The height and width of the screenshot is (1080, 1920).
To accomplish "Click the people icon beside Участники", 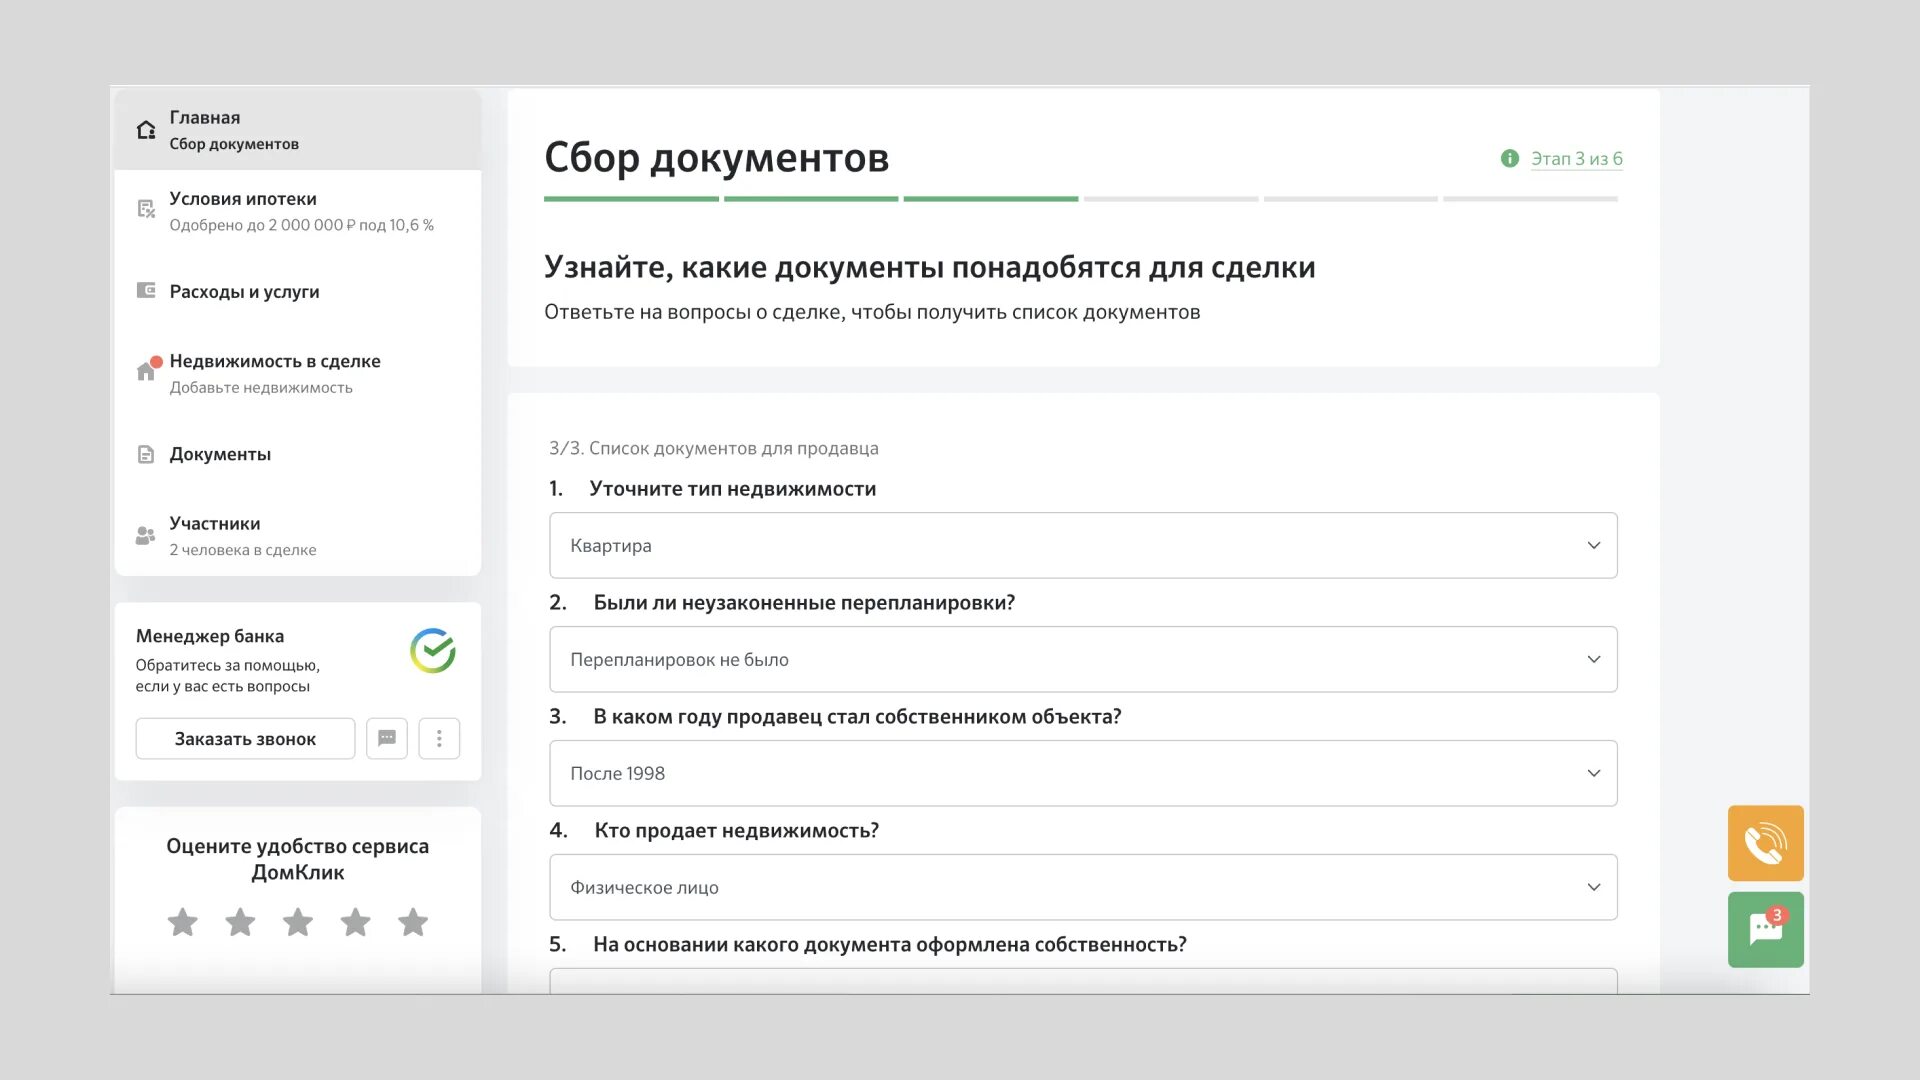I will [146, 535].
